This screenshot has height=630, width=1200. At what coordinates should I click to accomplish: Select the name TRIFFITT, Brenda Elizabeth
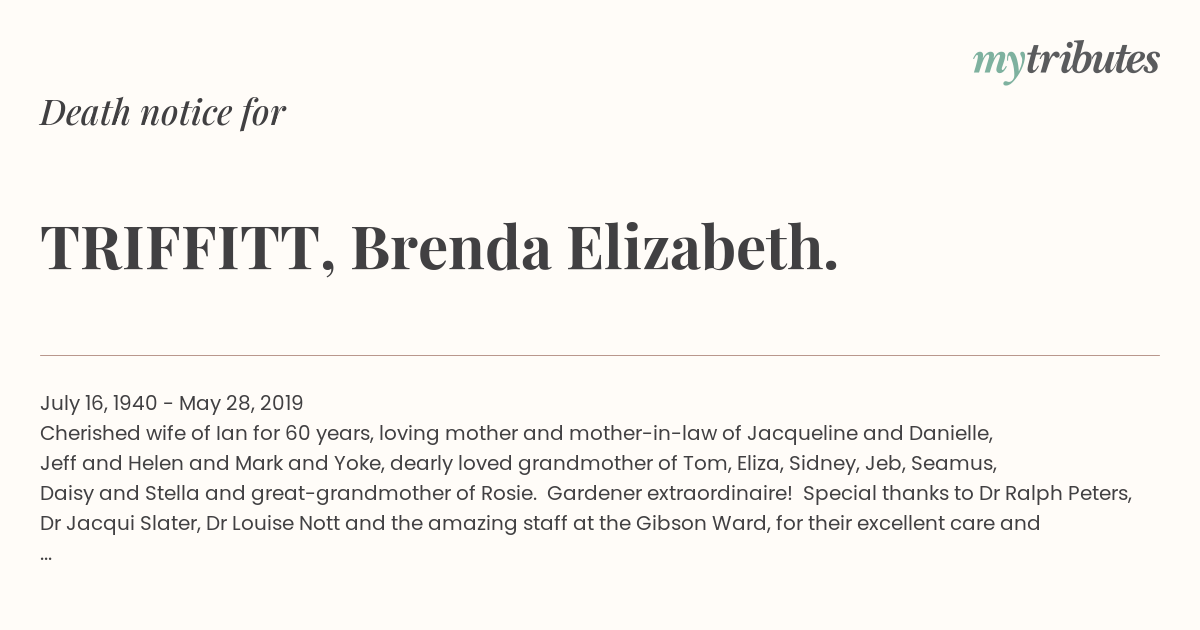click(x=439, y=248)
